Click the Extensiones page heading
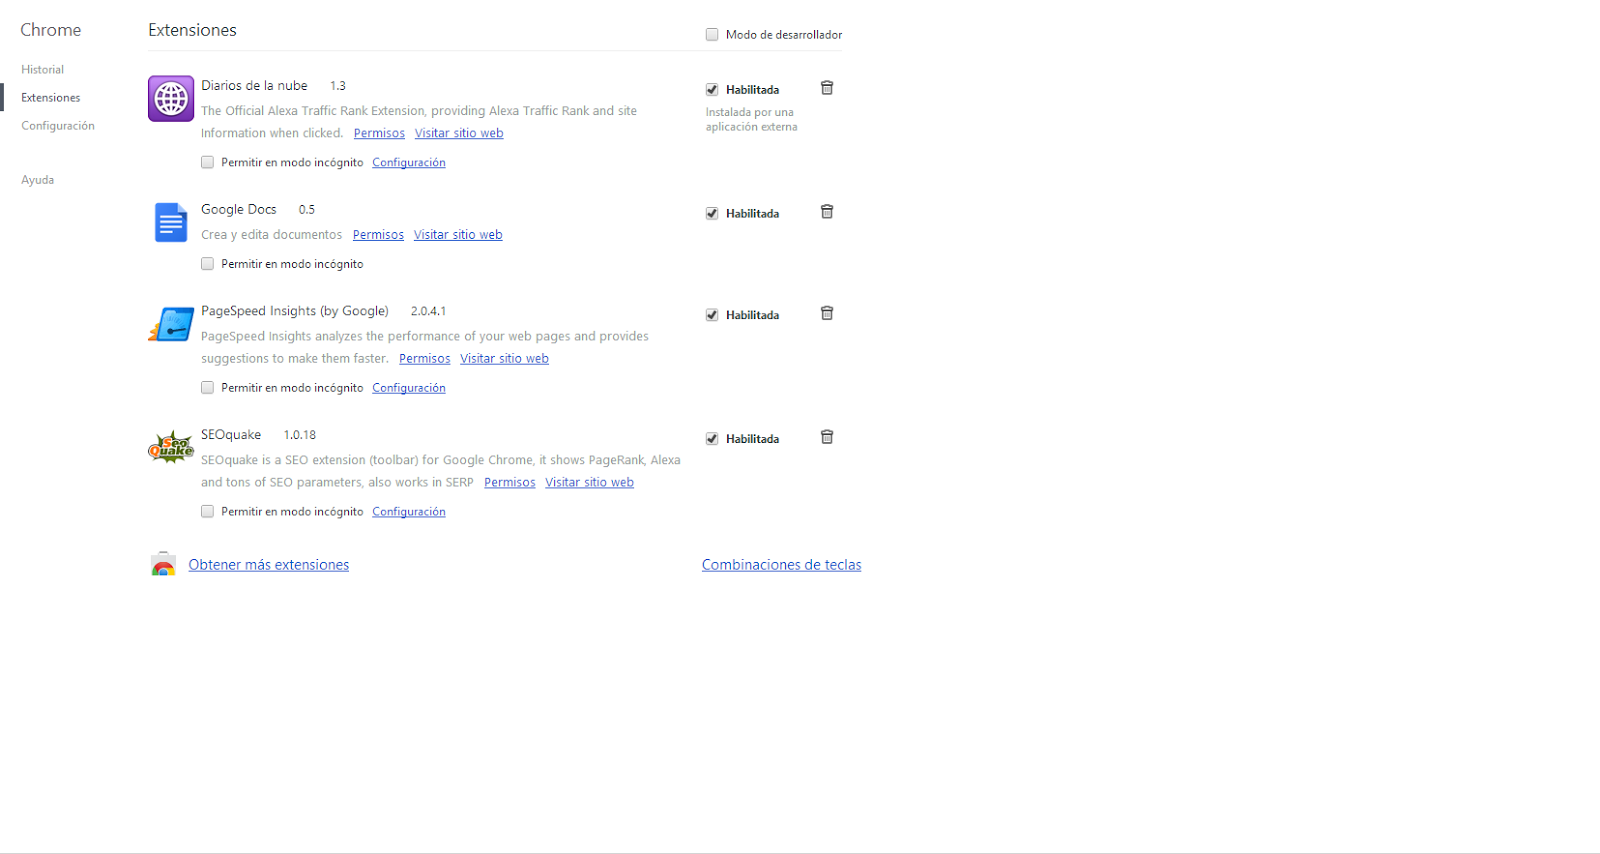This screenshot has height=854, width=1600. [192, 30]
